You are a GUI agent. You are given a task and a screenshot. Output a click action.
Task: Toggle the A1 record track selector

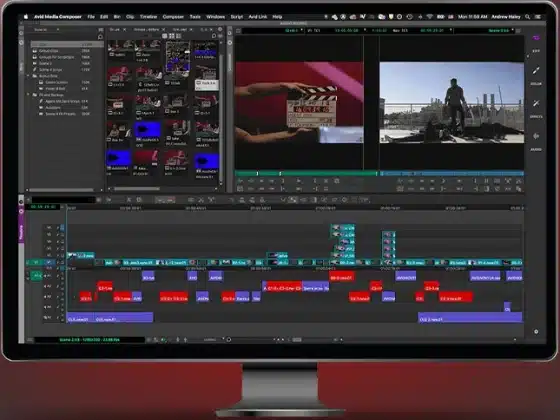tap(49, 276)
